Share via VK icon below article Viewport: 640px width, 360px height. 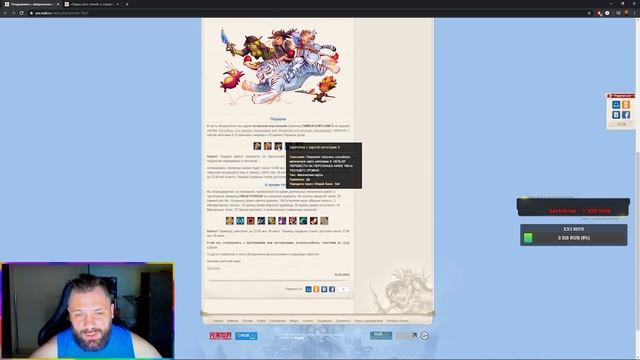tap(324, 289)
